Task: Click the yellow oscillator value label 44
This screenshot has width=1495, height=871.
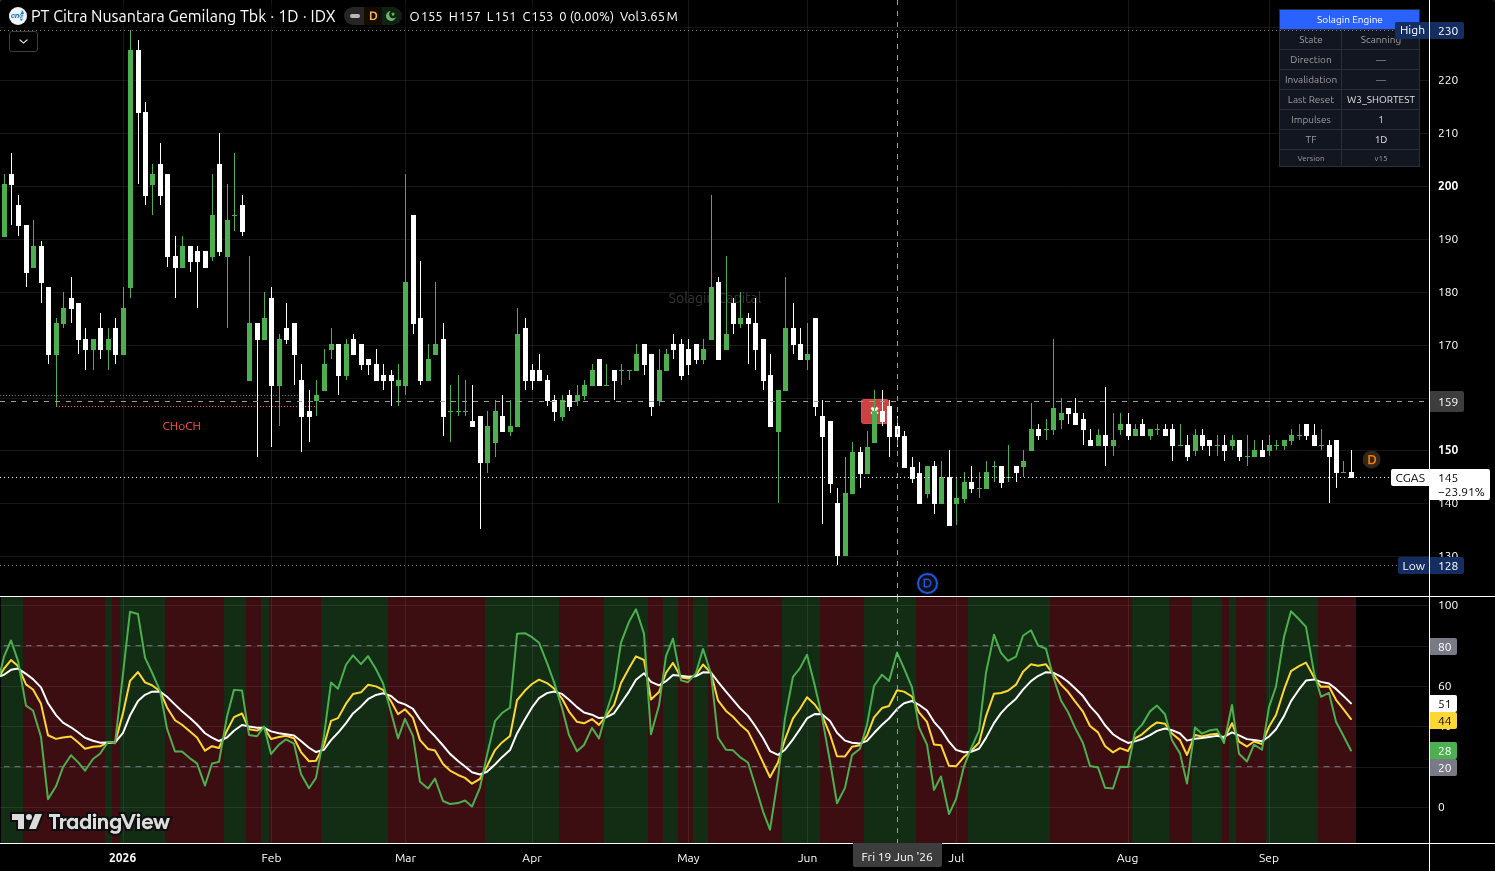Action: 1444,721
